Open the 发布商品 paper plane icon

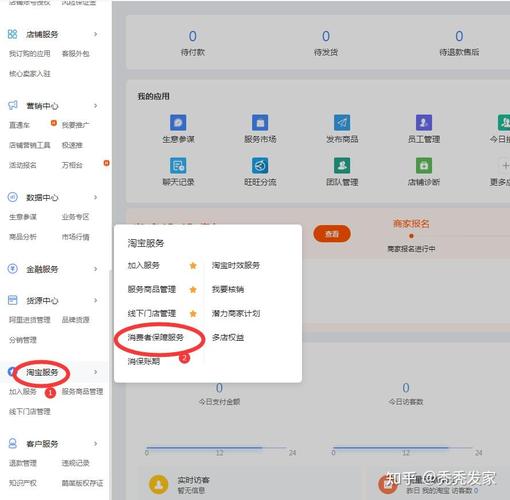pos(342,123)
